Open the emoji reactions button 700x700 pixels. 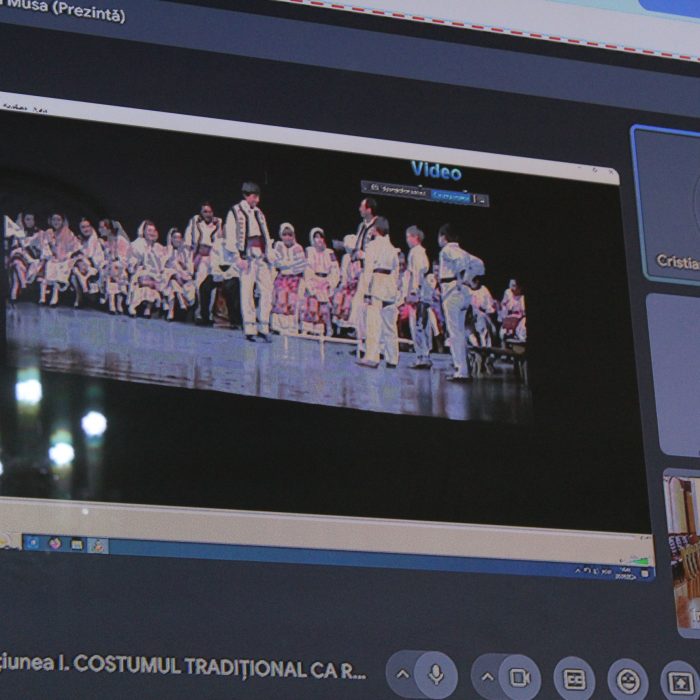627,680
